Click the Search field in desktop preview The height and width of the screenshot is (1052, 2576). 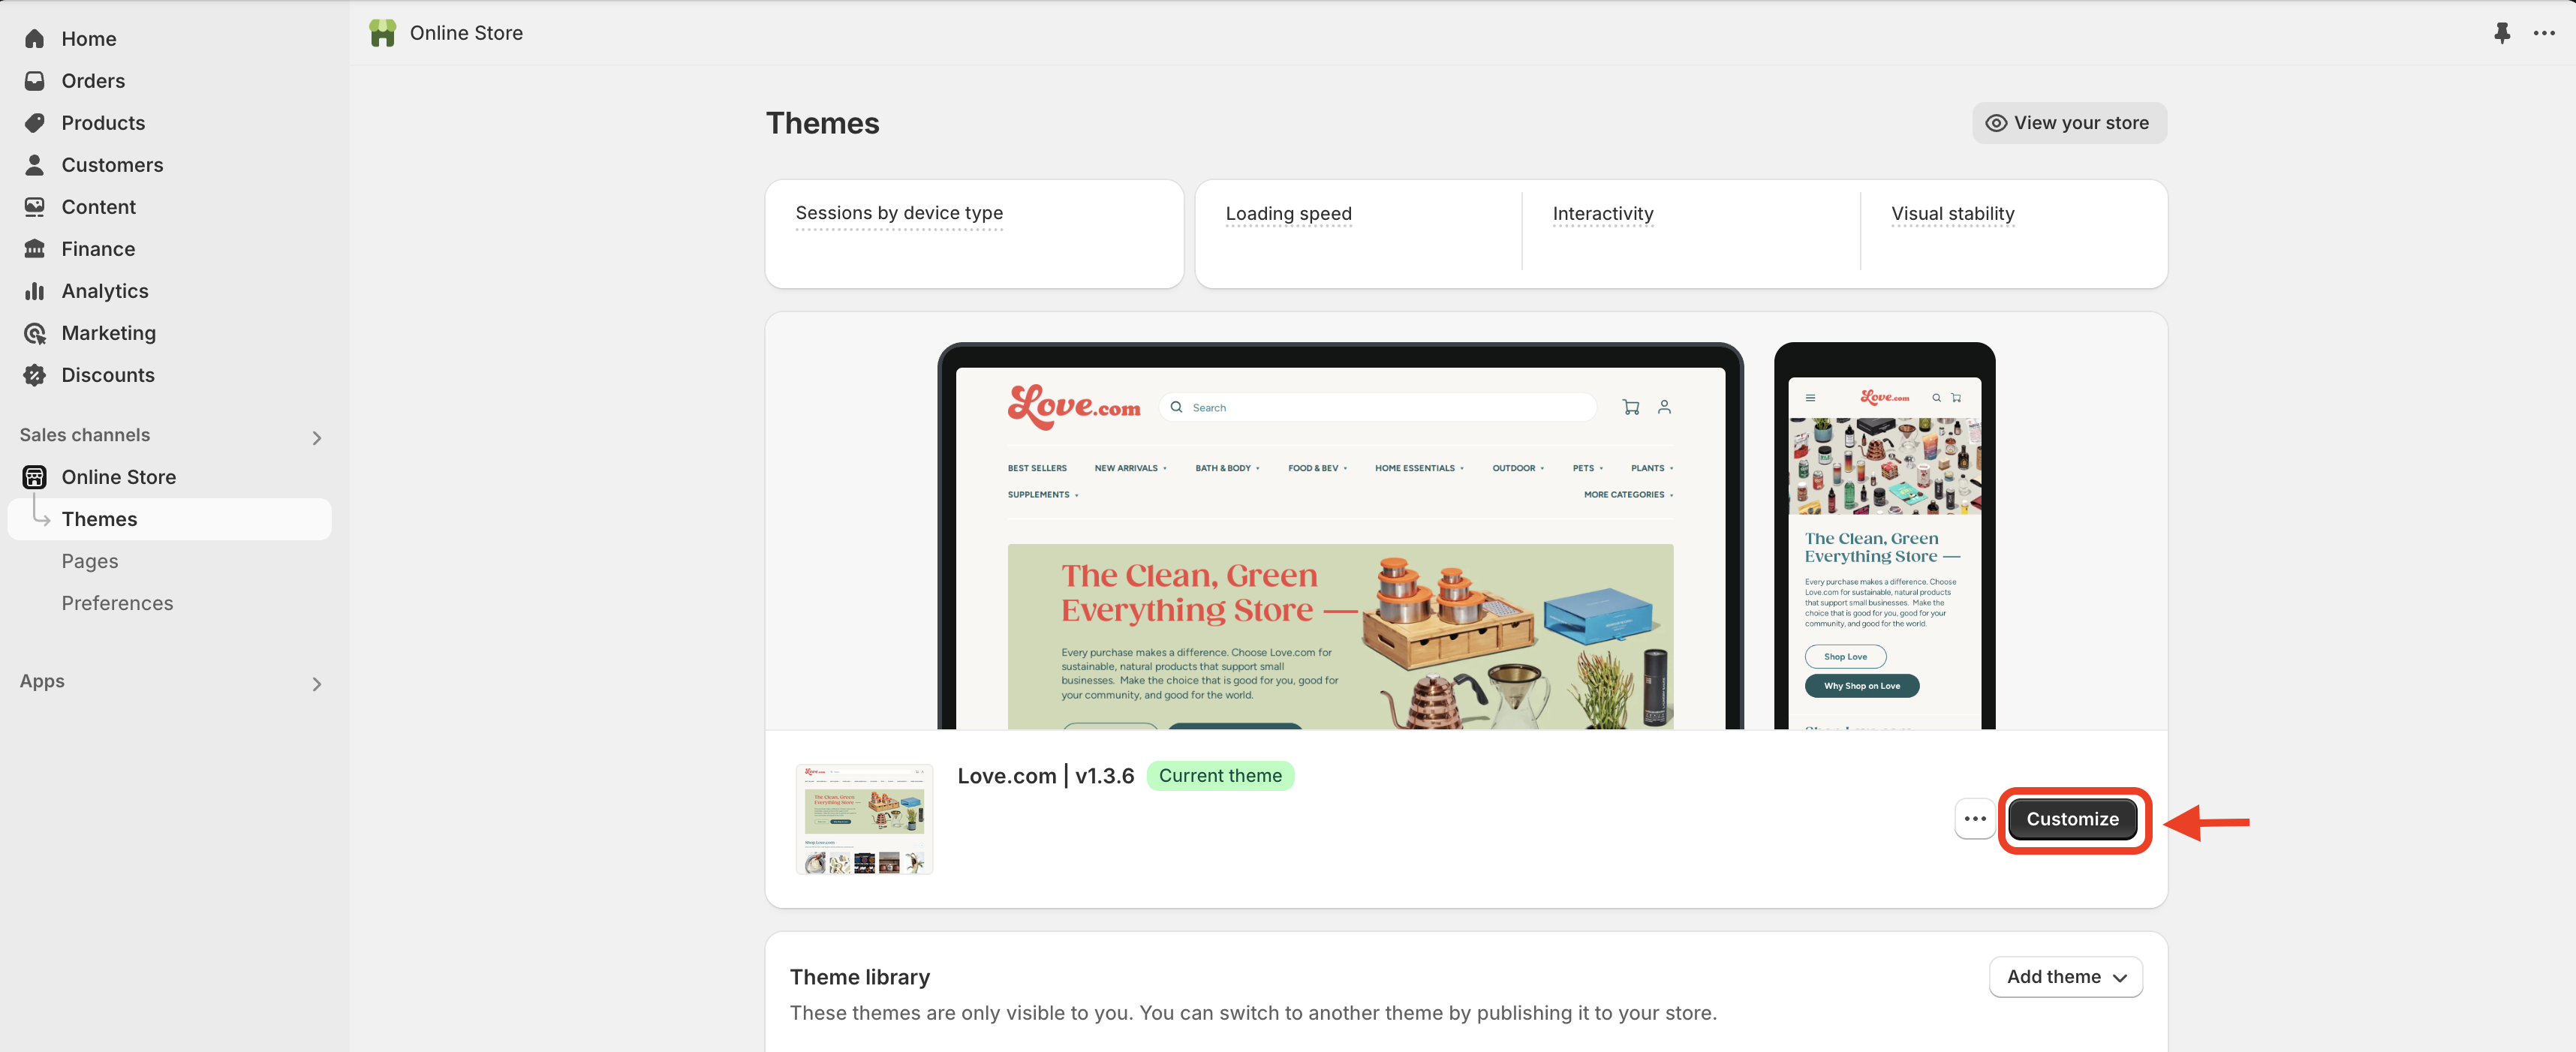[x=1377, y=407]
